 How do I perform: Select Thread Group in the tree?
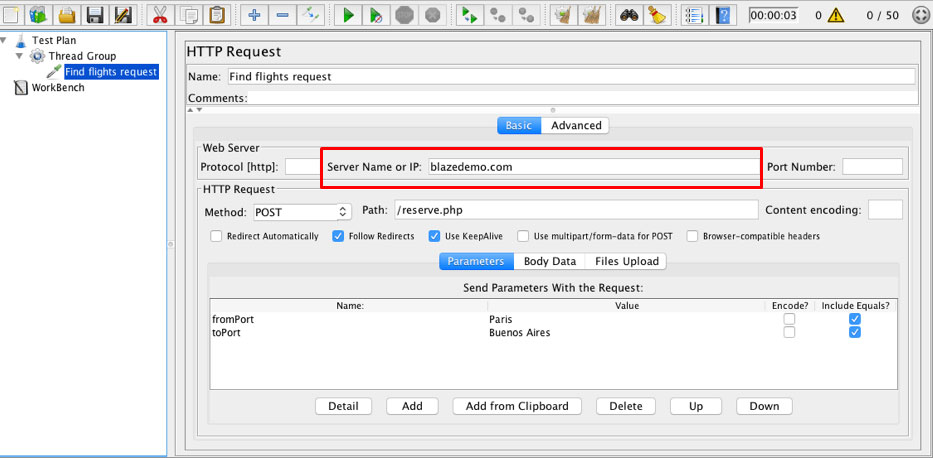[x=82, y=56]
